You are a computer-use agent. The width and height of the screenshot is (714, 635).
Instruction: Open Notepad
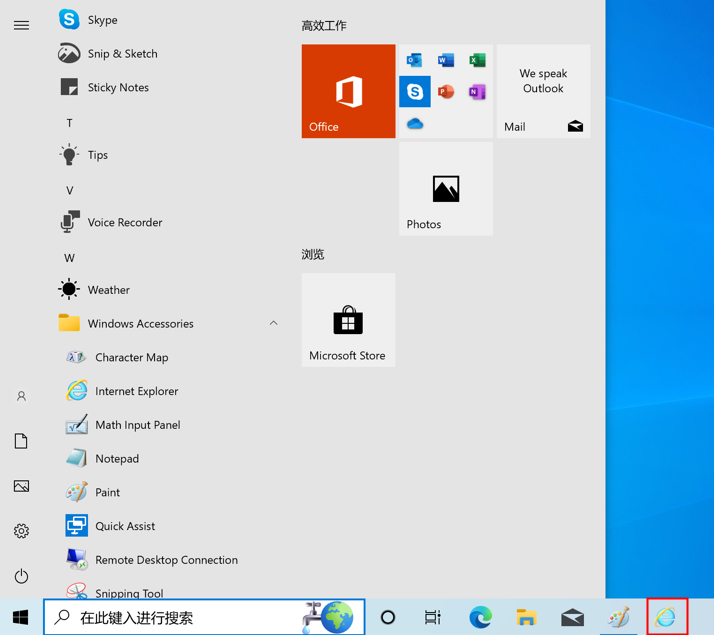pos(116,459)
